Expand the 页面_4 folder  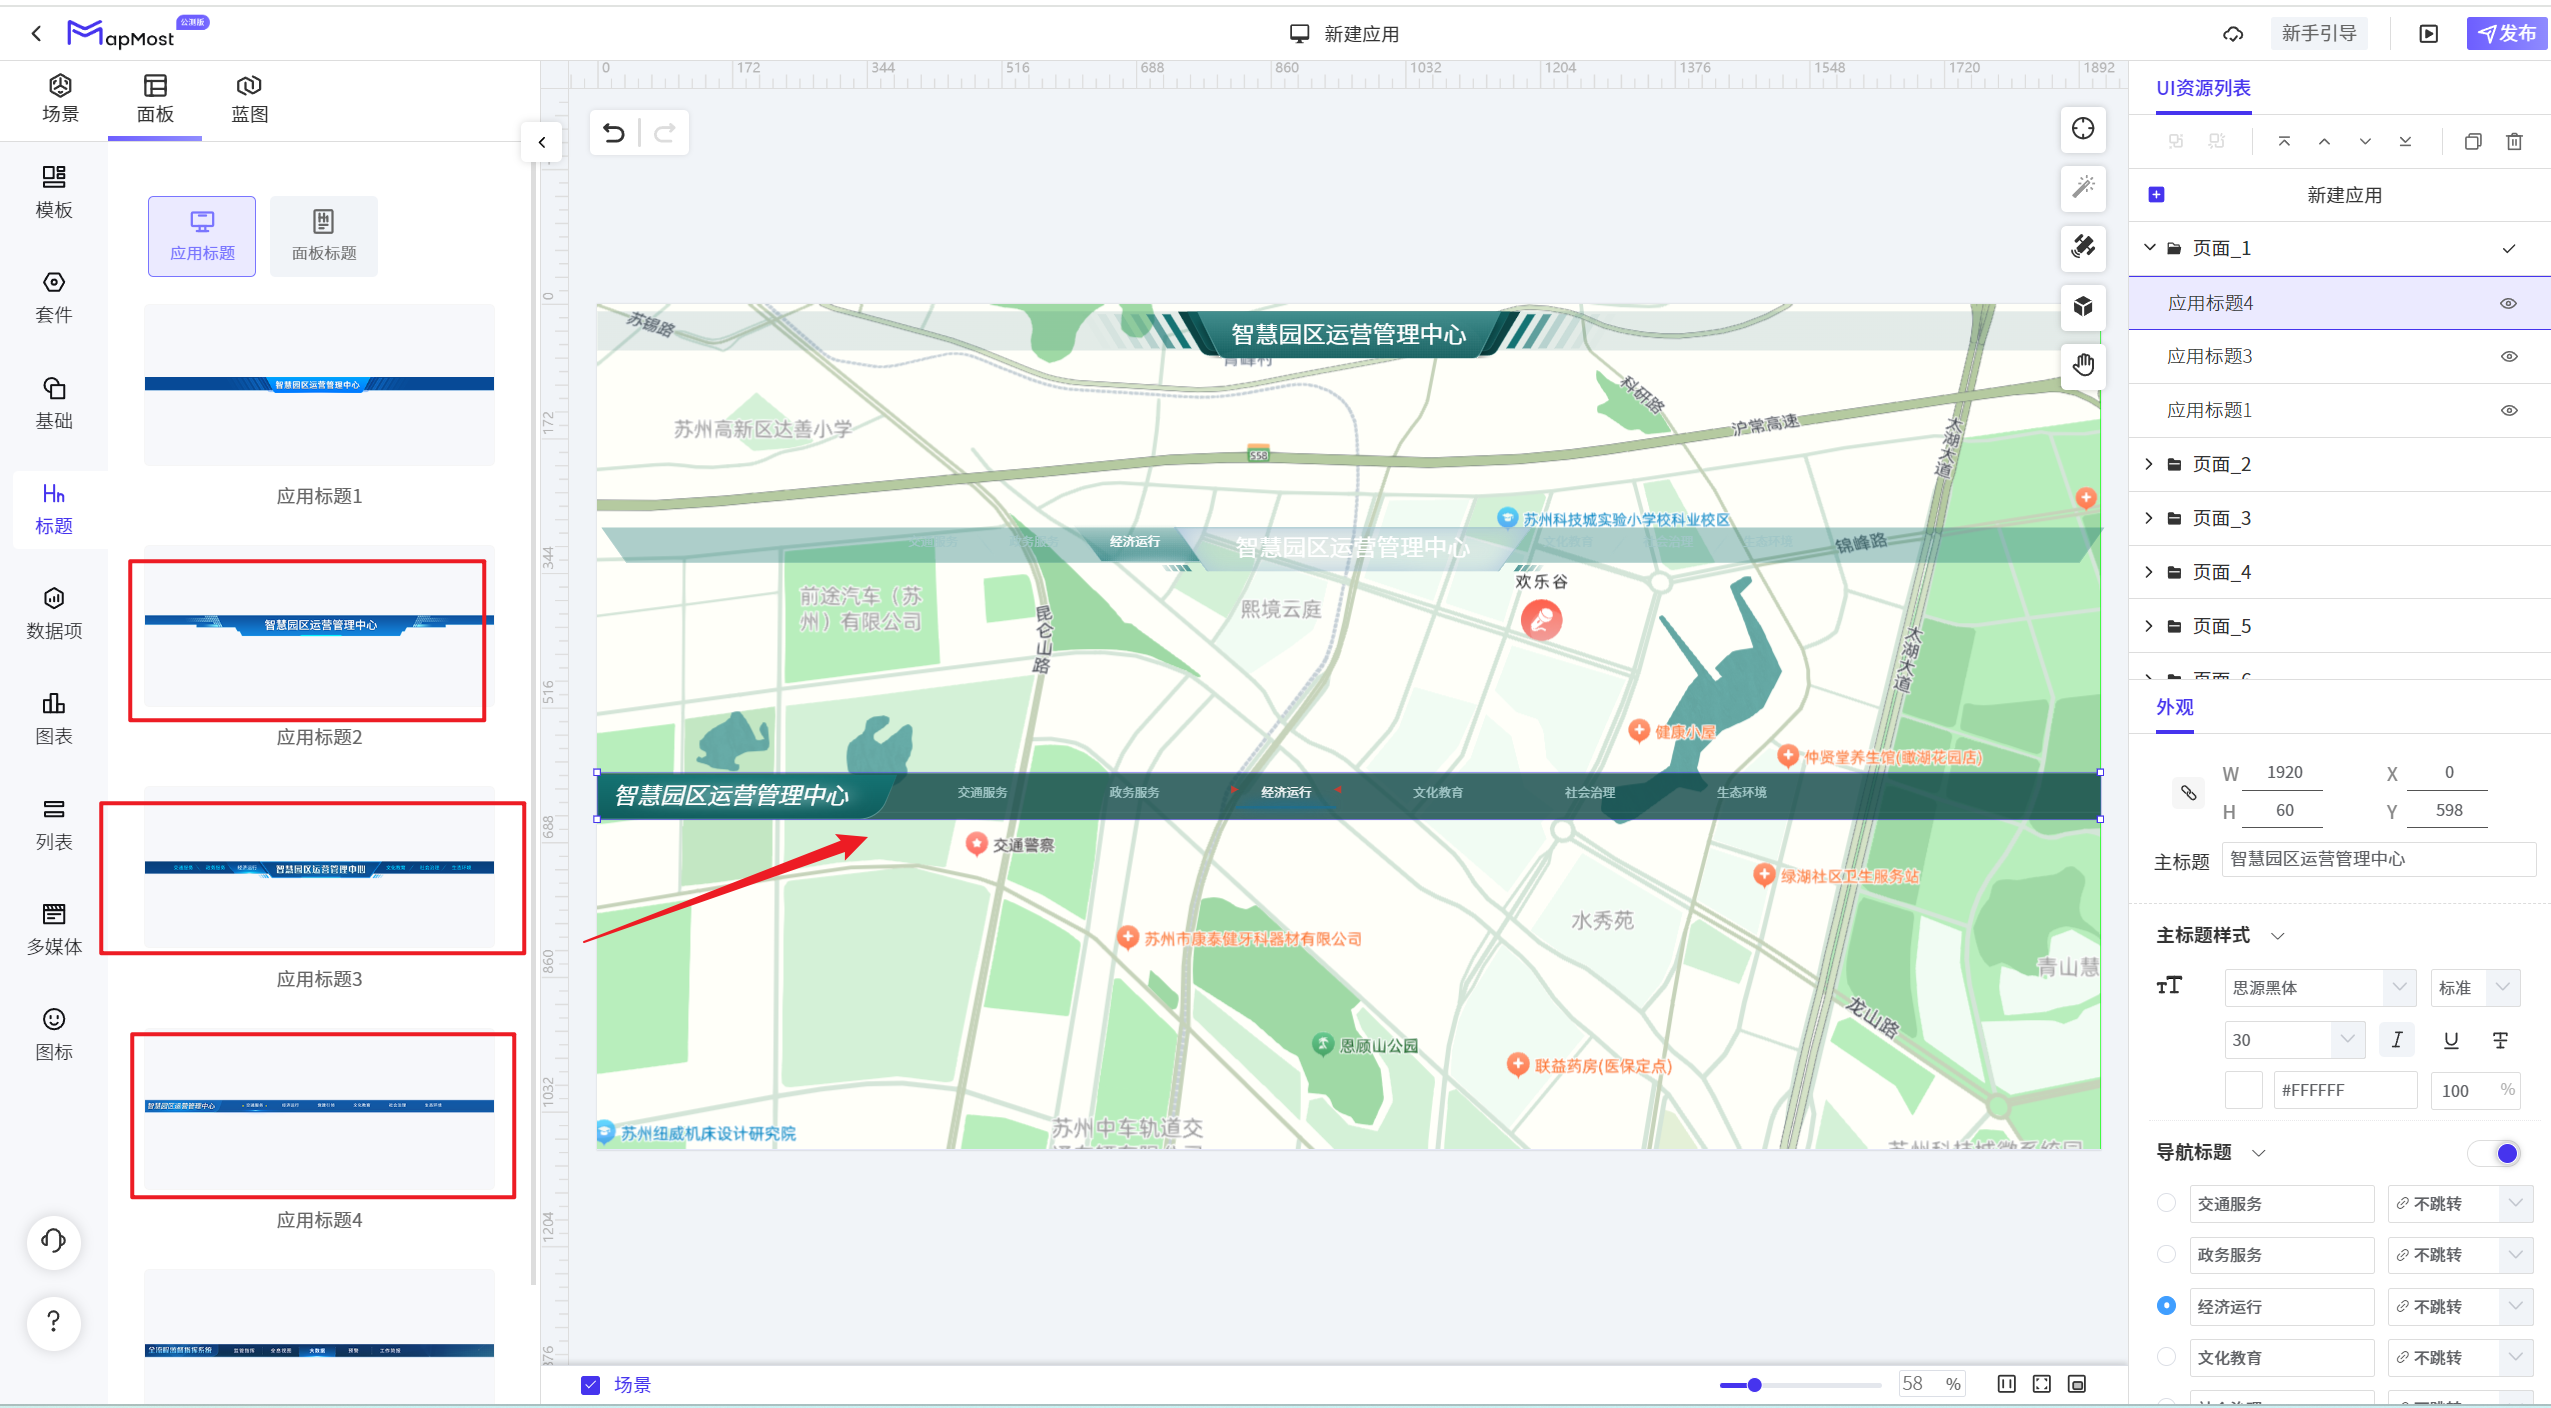(x=2149, y=572)
